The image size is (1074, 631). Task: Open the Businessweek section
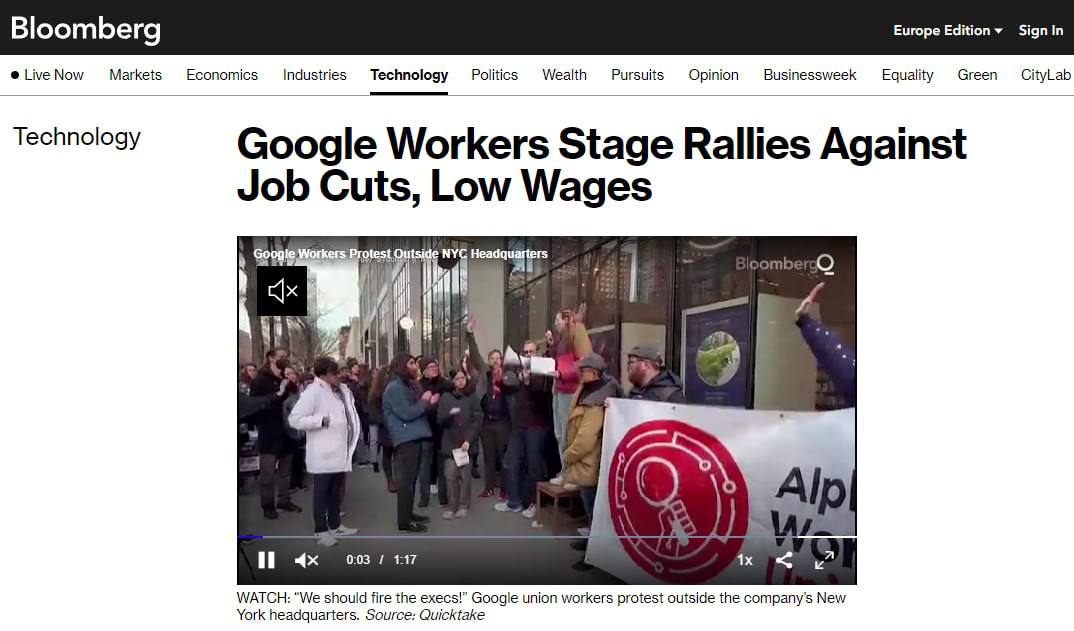[x=810, y=75]
